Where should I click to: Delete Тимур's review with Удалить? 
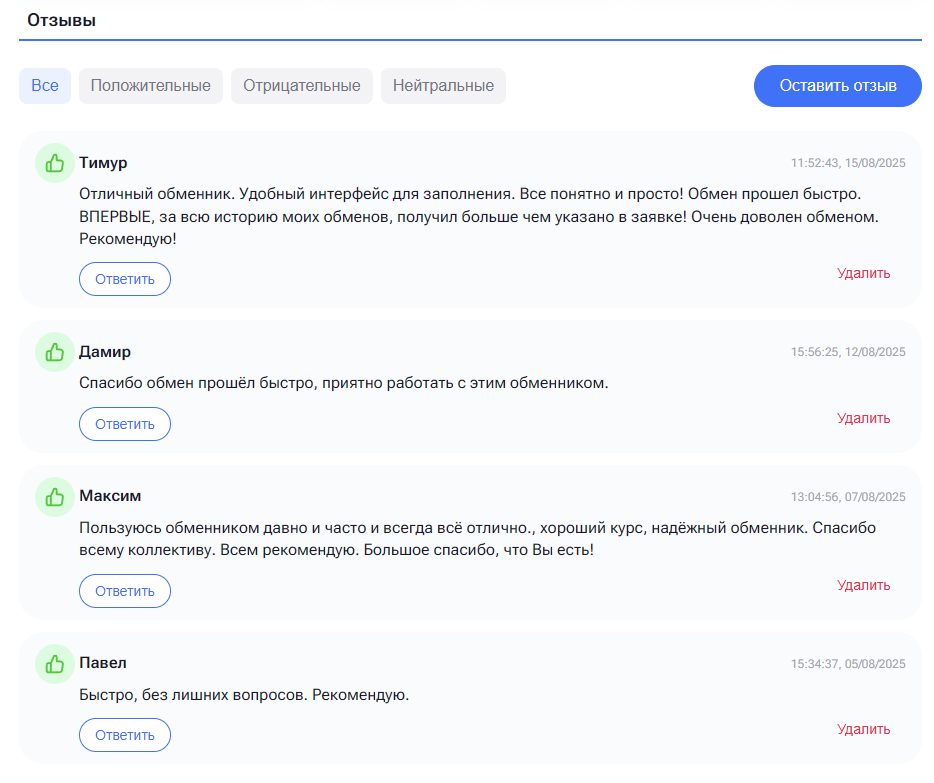tap(863, 273)
